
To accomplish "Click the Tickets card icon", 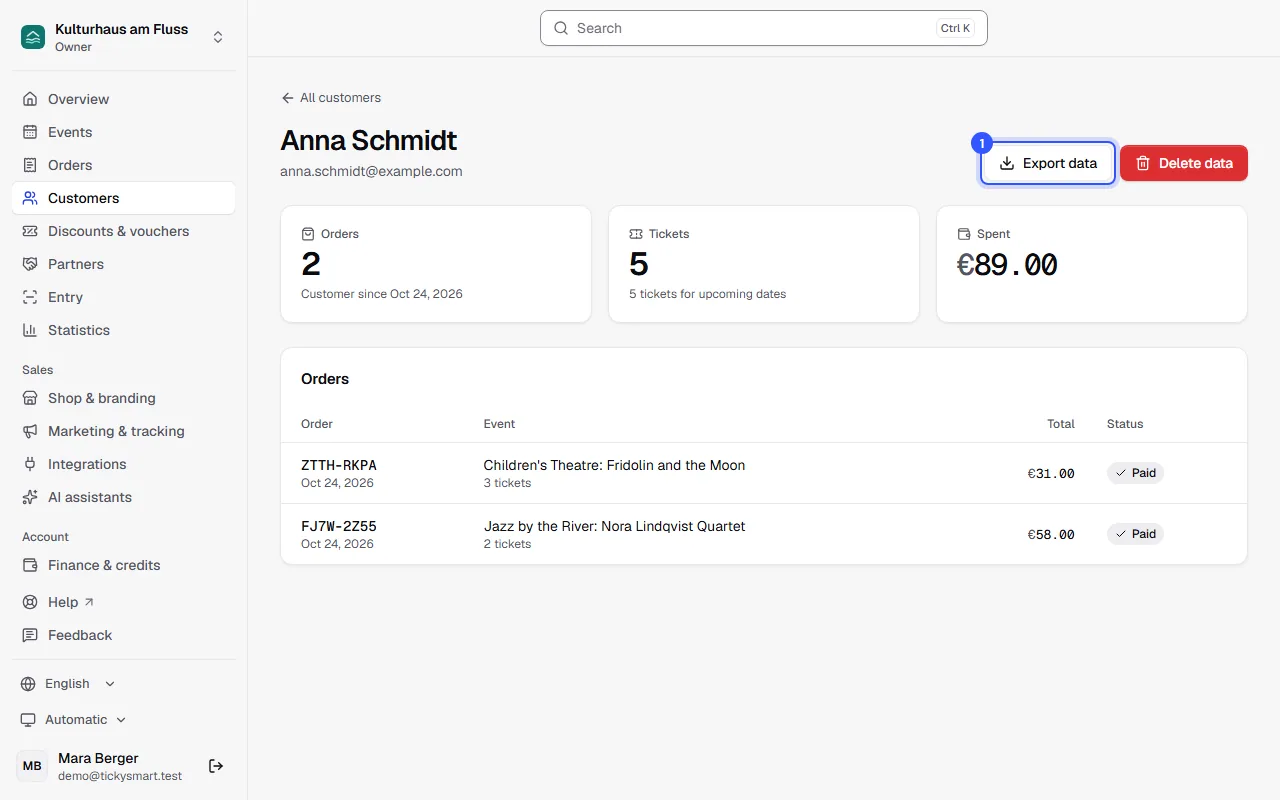I will click(636, 234).
